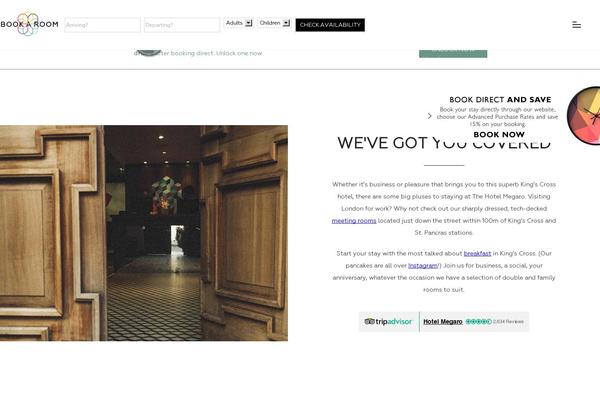Click the TripAdvisor owl logo
The image size is (600, 400).
[369, 322]
